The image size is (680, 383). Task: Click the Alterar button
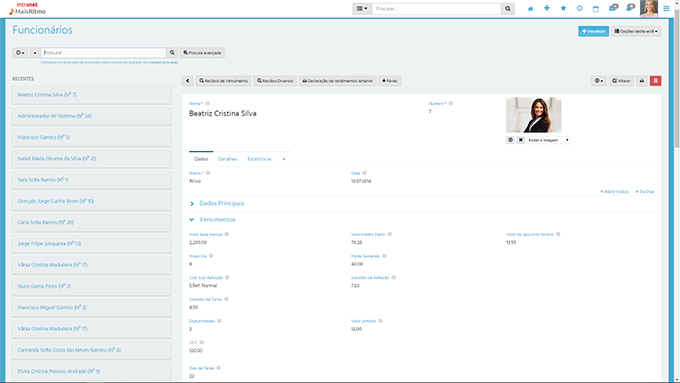pyautogui.click(x=621, y=81)
